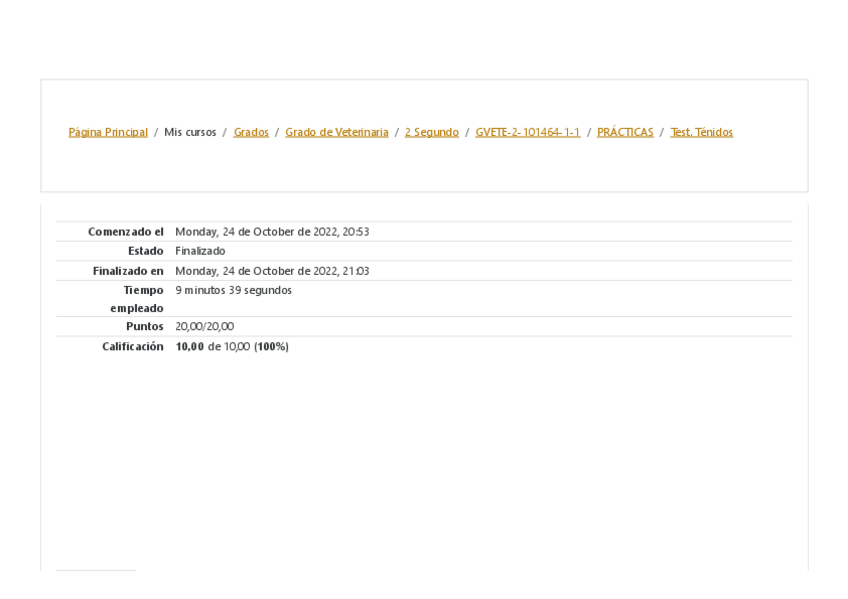Click the 'Calificación' label
Screen dimensions: 848x599
coord(132,347)
